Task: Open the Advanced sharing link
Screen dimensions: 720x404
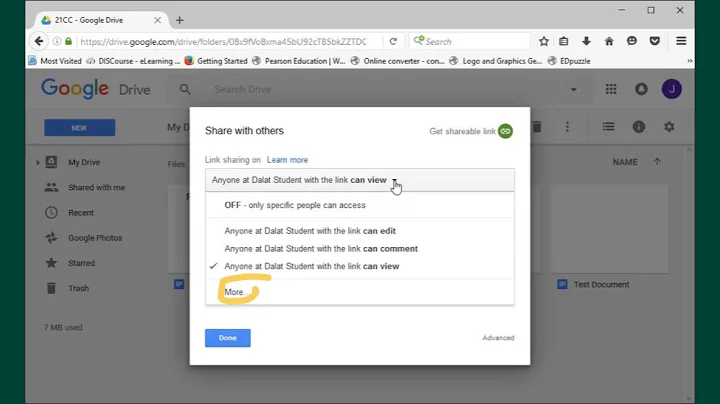Action: [498, 338]
